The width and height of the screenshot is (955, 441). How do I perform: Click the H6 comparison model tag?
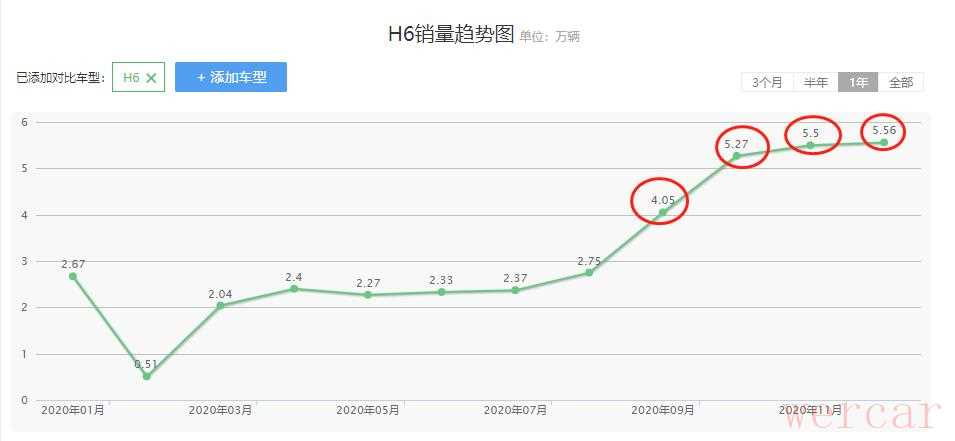[138, 77]
